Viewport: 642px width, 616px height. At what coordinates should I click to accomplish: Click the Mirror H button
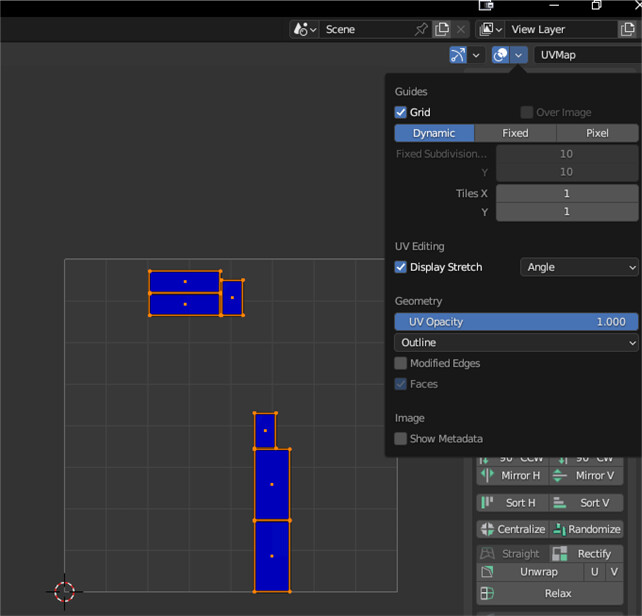513,476
